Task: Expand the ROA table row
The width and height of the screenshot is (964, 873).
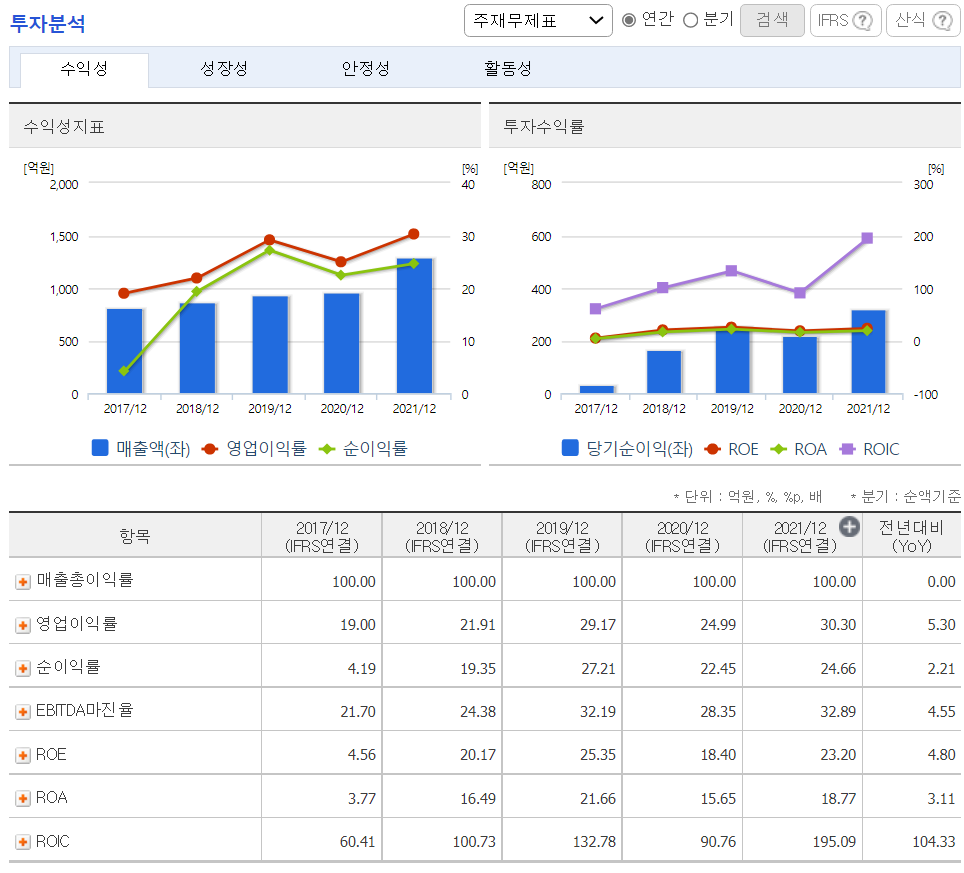Action: pos(23,799)
